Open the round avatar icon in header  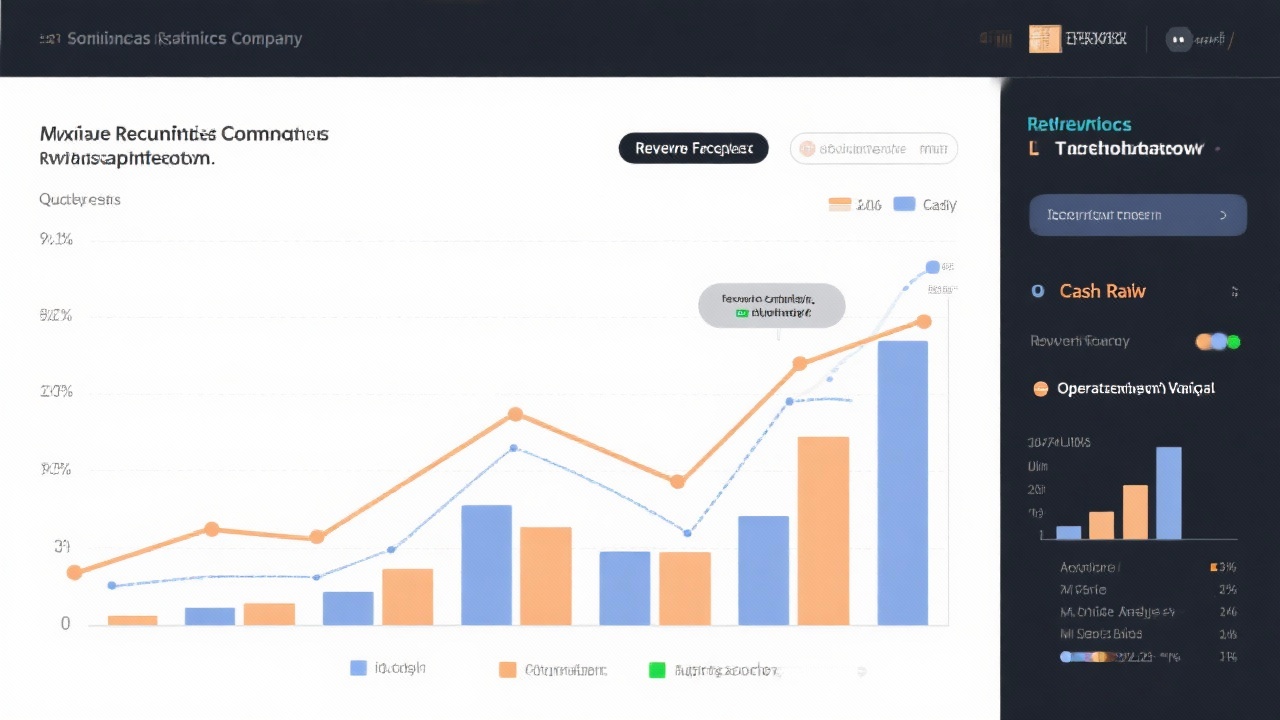tap(1177, 40)
